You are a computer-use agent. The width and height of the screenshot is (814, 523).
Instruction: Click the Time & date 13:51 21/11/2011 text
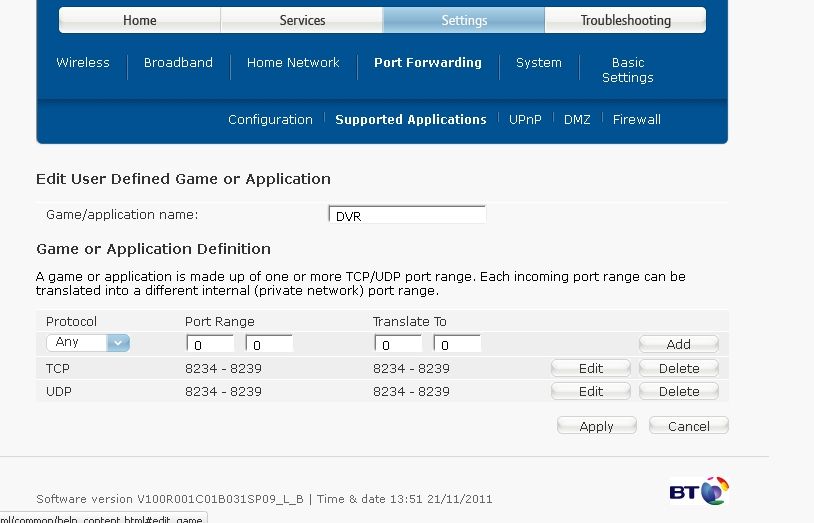coord(404,499)
